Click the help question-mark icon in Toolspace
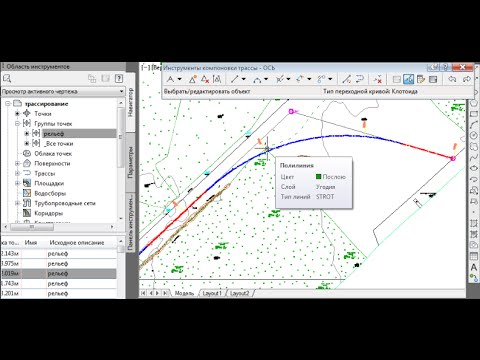The width and height of the screenshot is (480, 360). coord(119,79)
